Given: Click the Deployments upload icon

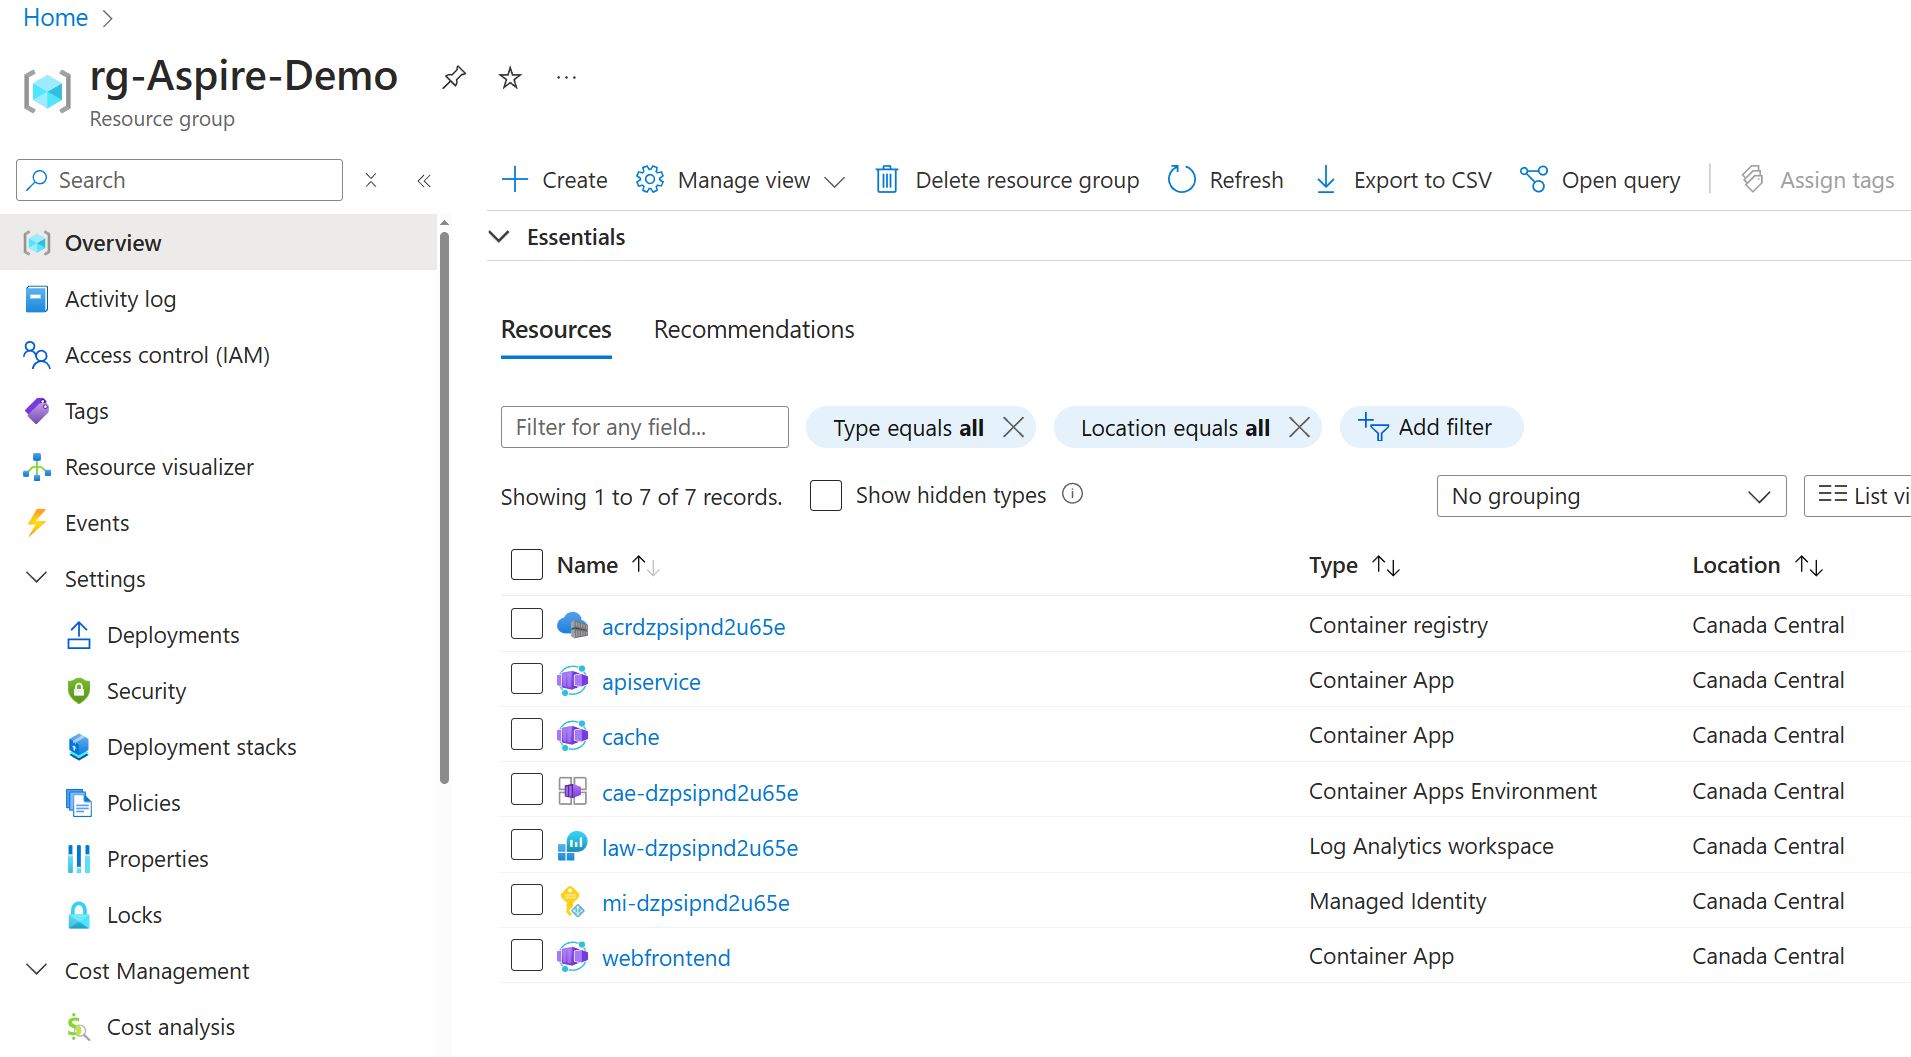Looking at the screenshot, I should pos(79,635).
